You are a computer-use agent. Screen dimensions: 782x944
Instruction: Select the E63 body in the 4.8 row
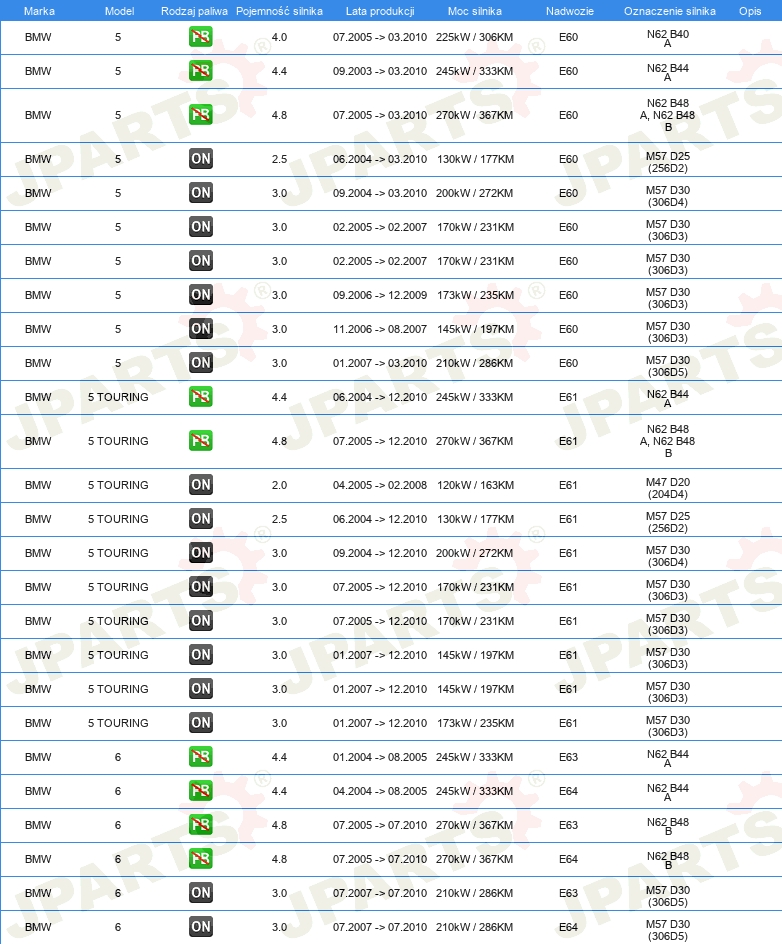pos(568,825)
